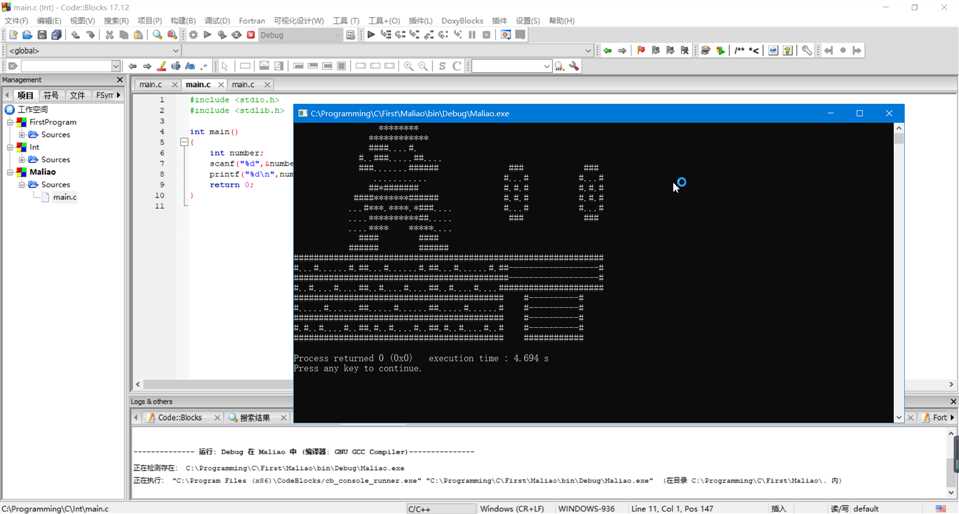959x514 pixels.
Task: Switch to the first main.c editor tab
Action: coord(150,84)
